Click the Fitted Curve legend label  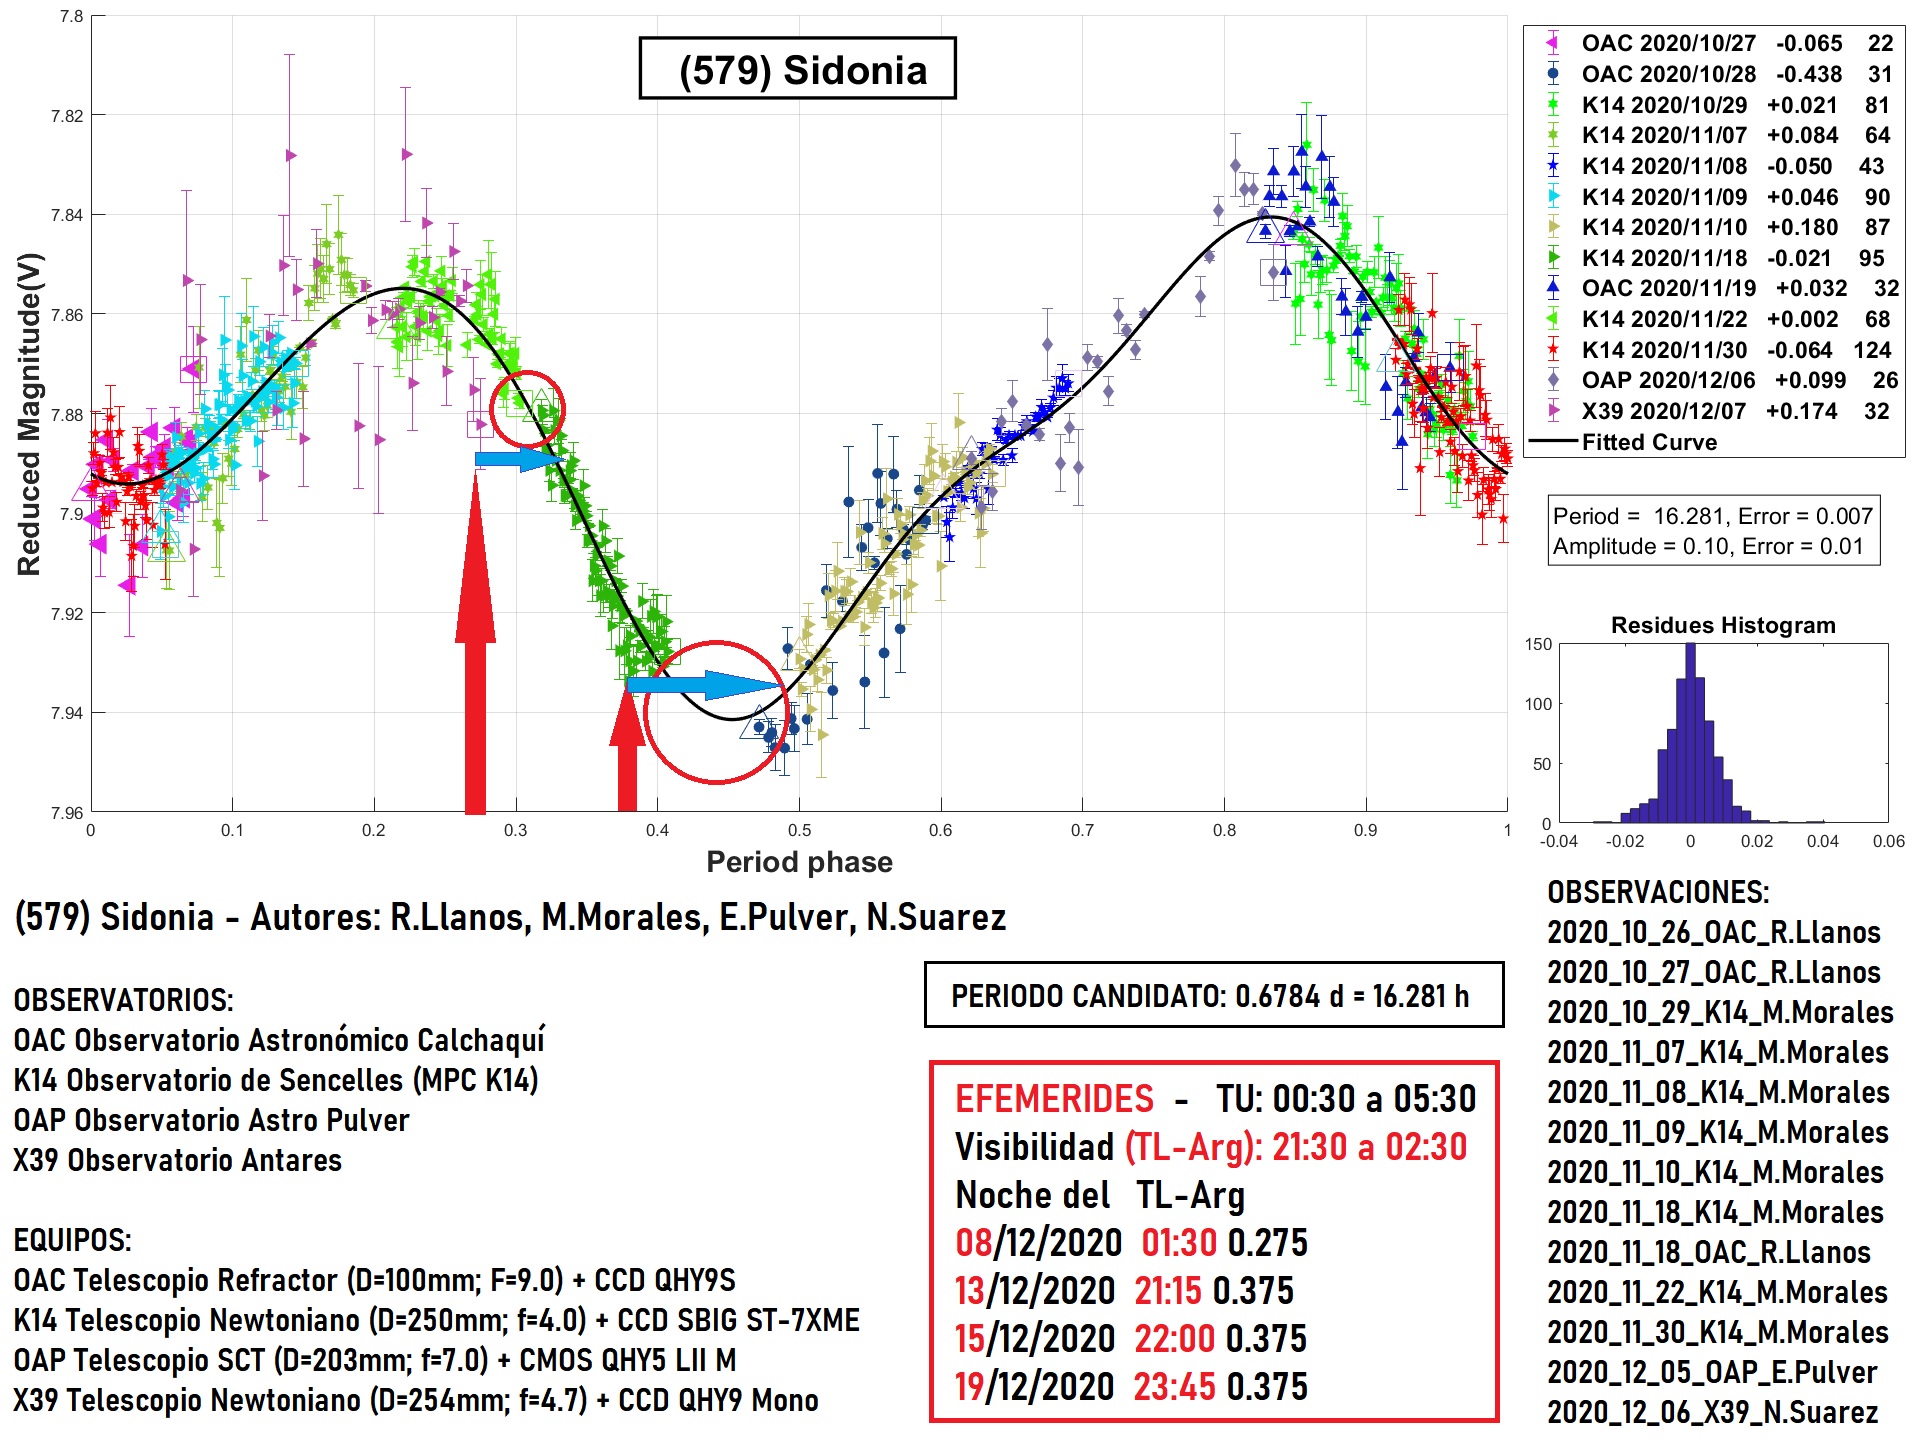(x=1649, y=442)
